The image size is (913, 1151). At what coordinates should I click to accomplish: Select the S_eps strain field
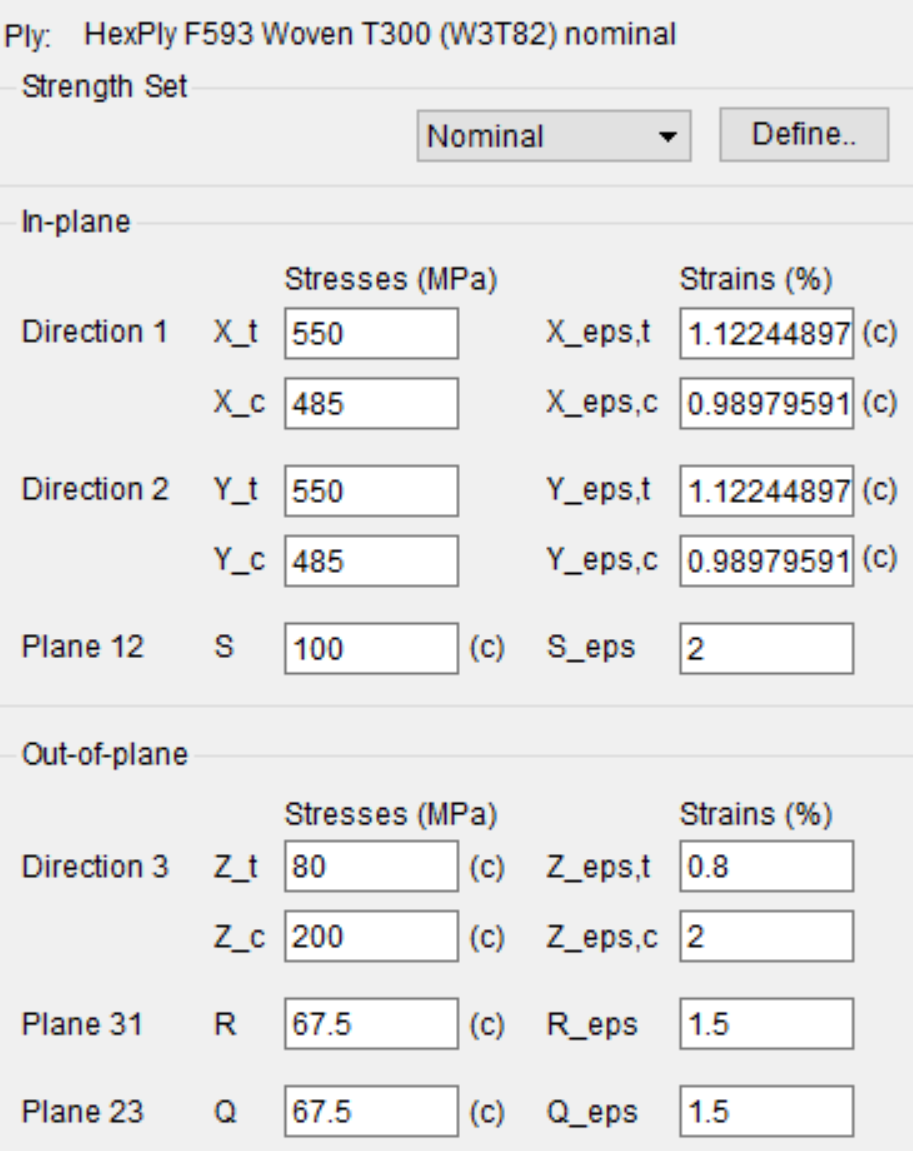(766, 649)
